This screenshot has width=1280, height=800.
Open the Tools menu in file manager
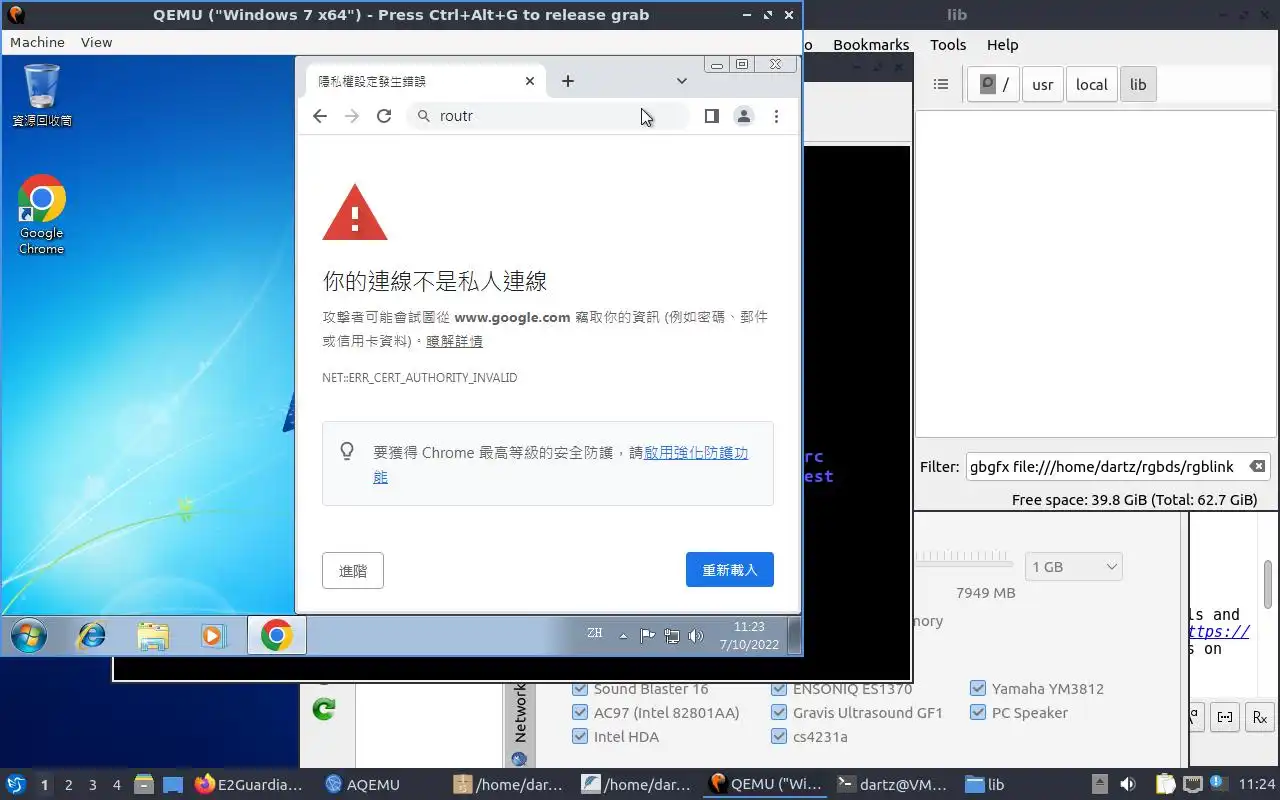(948, 44)
